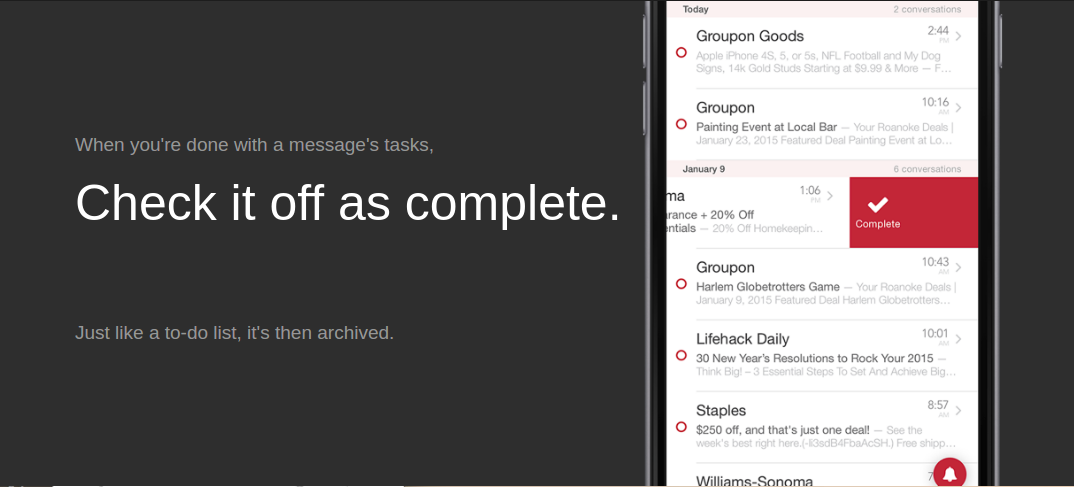Toggle unread circle for Lifehack Daily
Viewport: 1074px width, 487px height.
point(681,355)
